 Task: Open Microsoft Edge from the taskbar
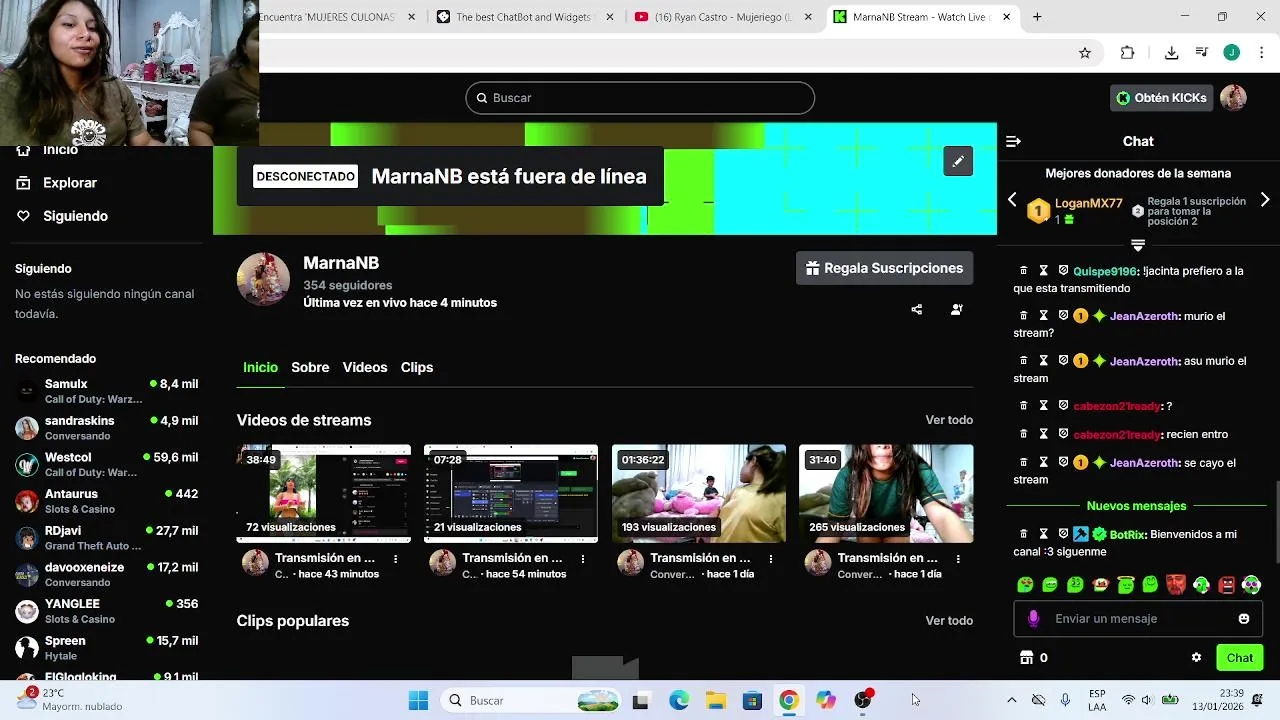coord(679,700)
